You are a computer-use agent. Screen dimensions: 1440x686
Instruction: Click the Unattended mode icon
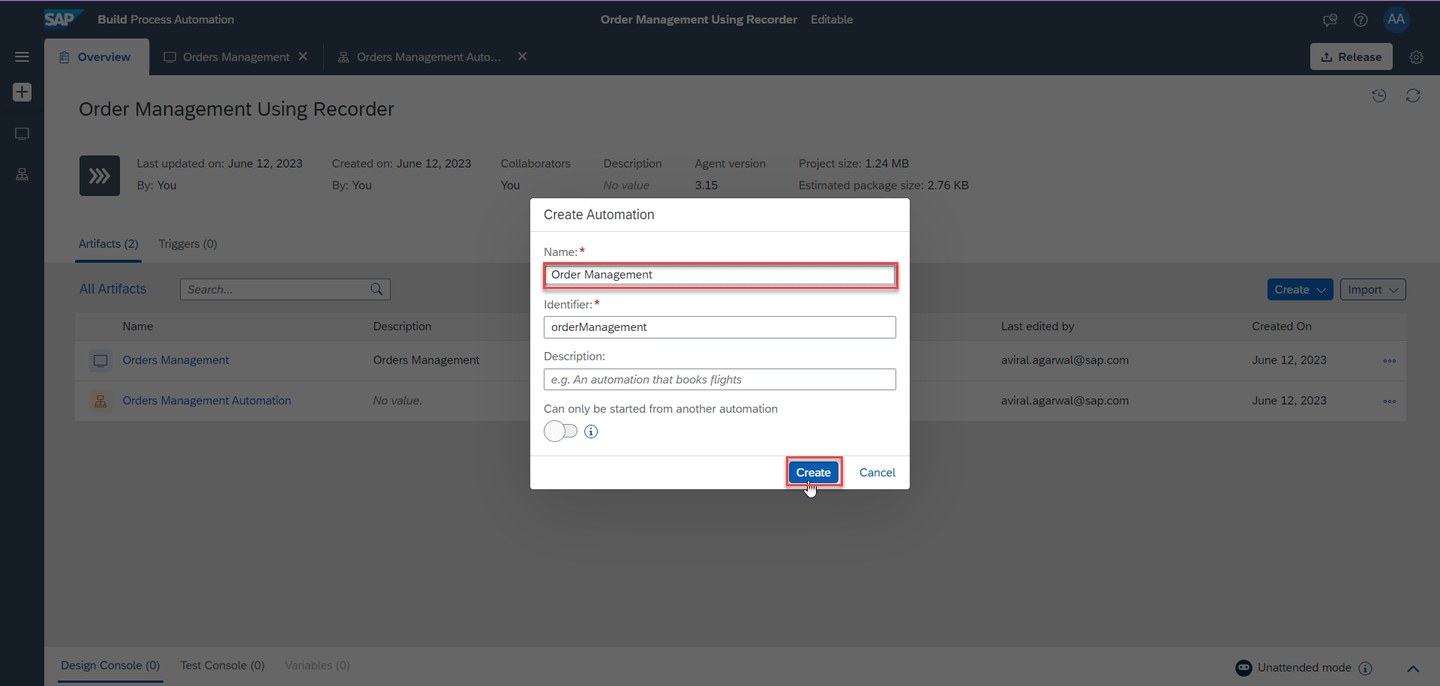[x=1244, y=668]
